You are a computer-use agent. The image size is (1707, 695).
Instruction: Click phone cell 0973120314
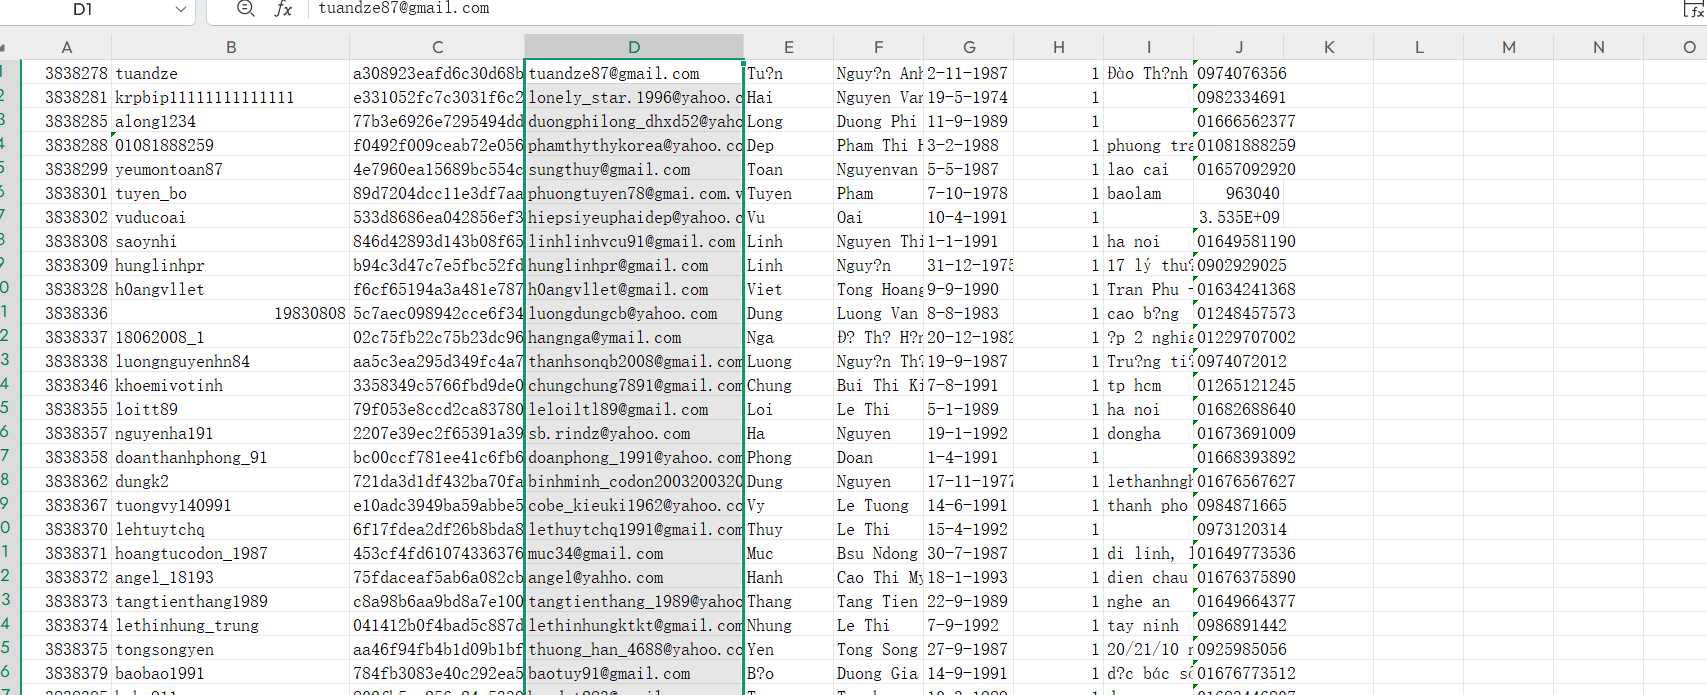click(1239, 529)
